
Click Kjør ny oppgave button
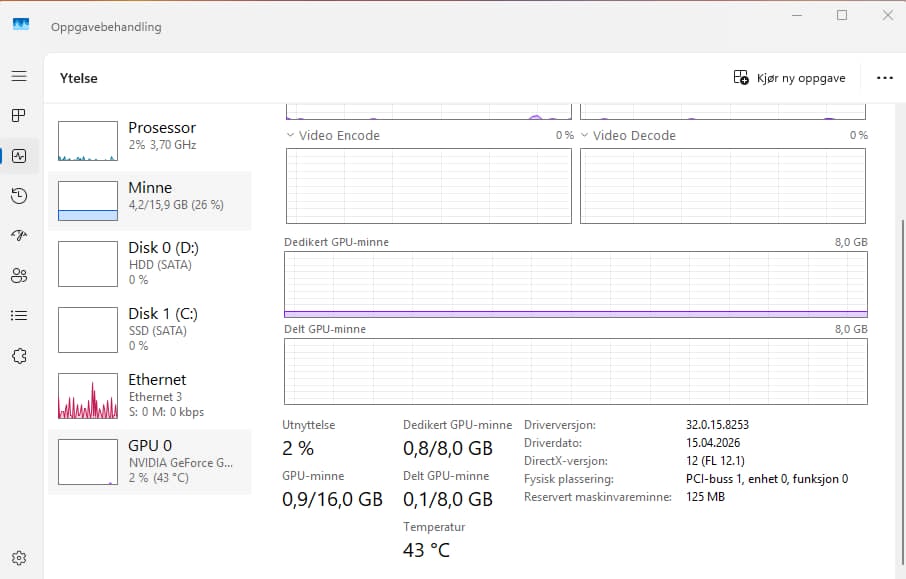[x=789, y=78]
